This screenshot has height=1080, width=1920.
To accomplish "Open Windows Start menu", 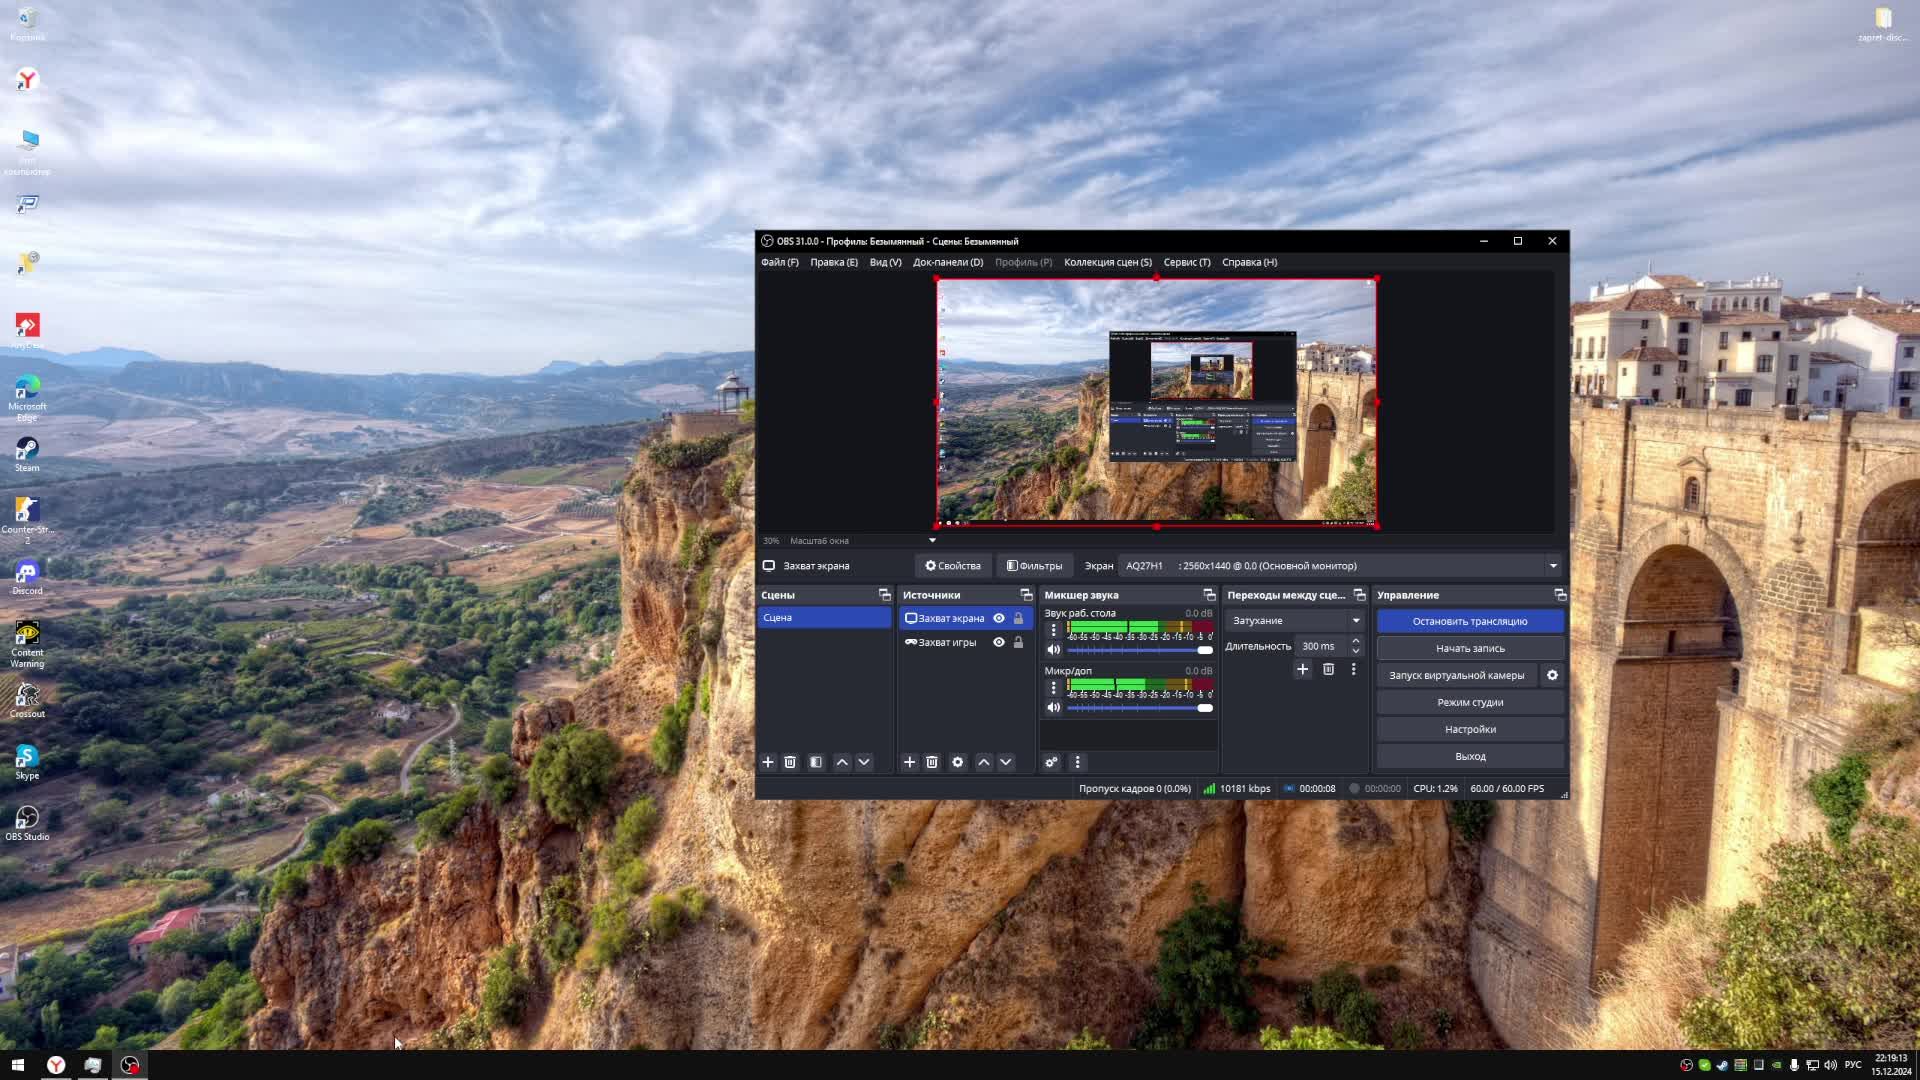I will (x=17, y=1065).
